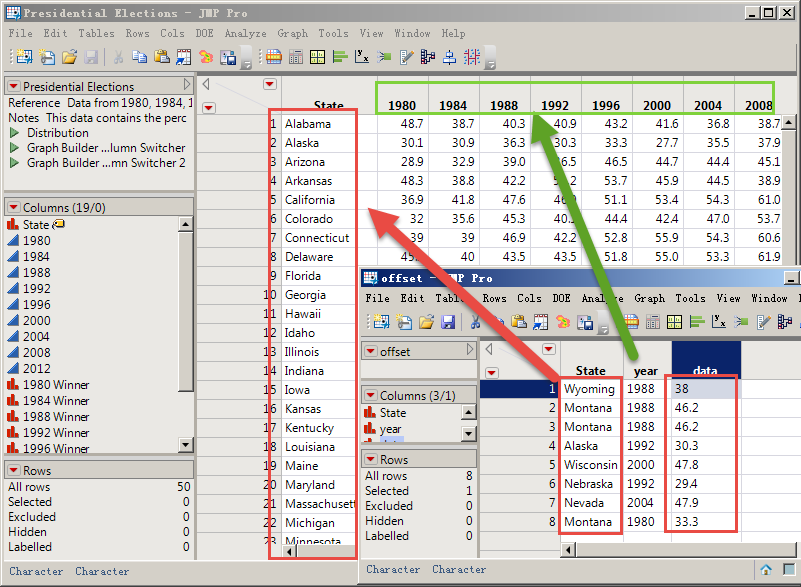Select the Wyoming cell in offset table
The height and width of the screenshot is (587, 801).
590,389
